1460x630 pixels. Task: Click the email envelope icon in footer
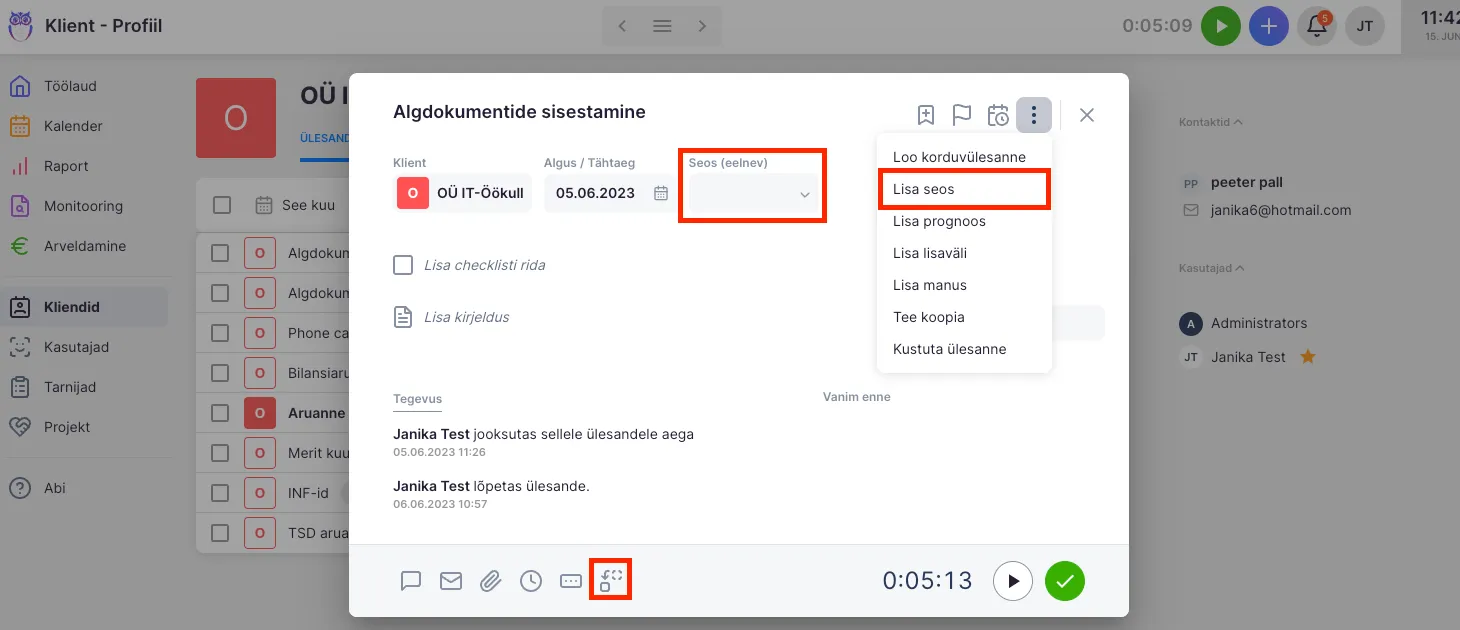point(451,581)
